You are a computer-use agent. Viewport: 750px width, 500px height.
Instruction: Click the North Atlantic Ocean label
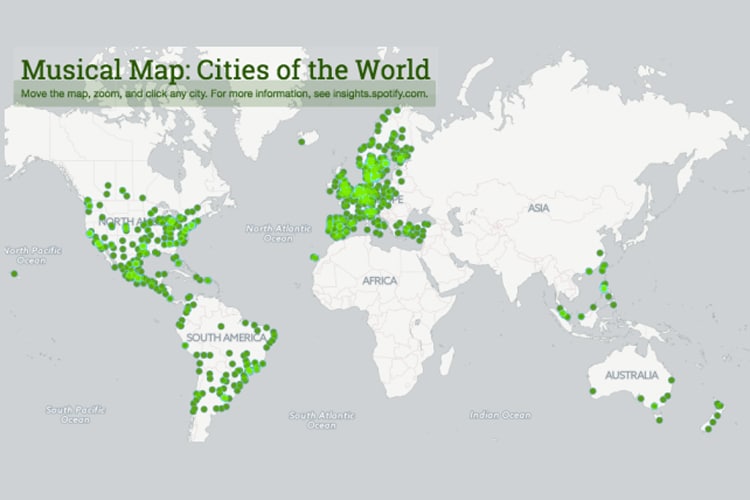tap(270, 233)
